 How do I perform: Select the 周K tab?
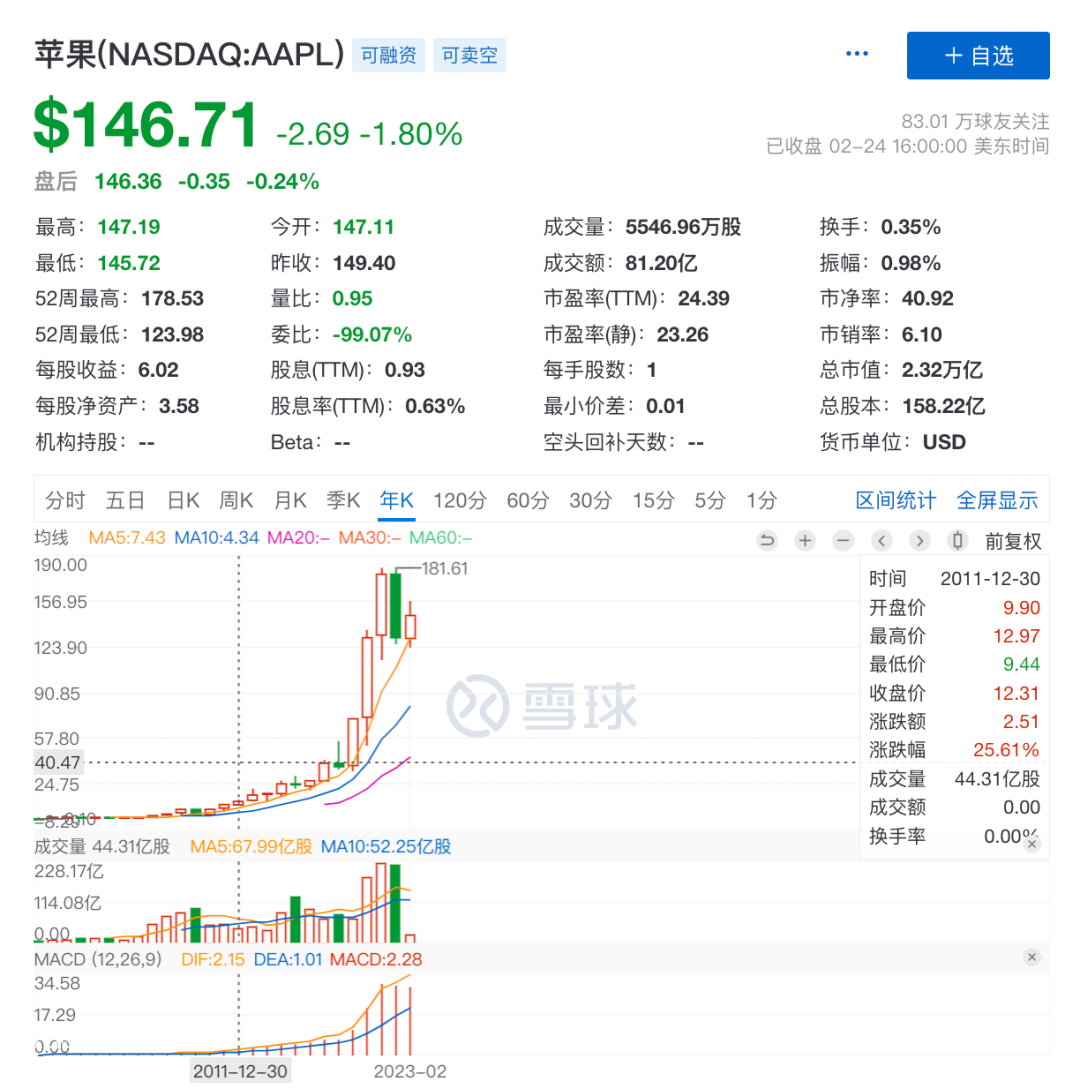click(236, 500)
